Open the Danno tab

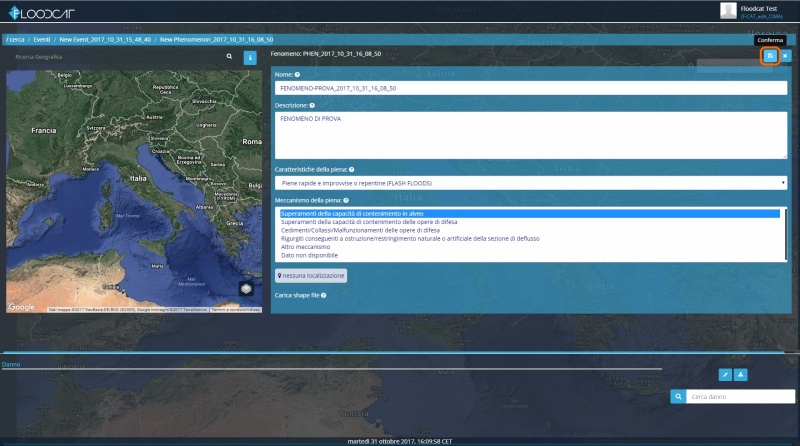pyautogui.click(x=11, y=364)
